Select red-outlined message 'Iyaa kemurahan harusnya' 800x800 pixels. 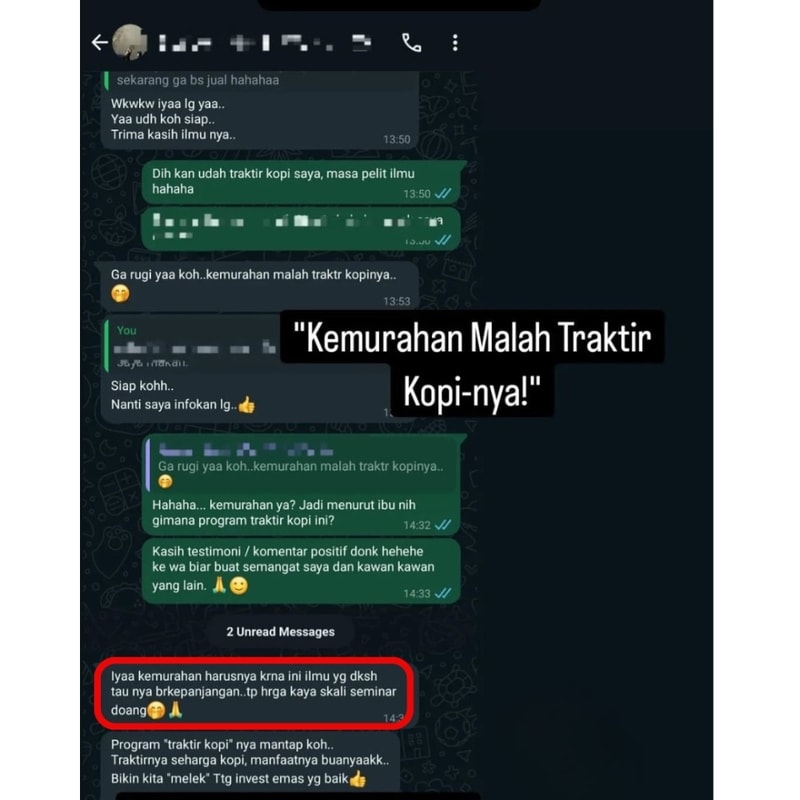pyautogui.click(x=254, y=693)
